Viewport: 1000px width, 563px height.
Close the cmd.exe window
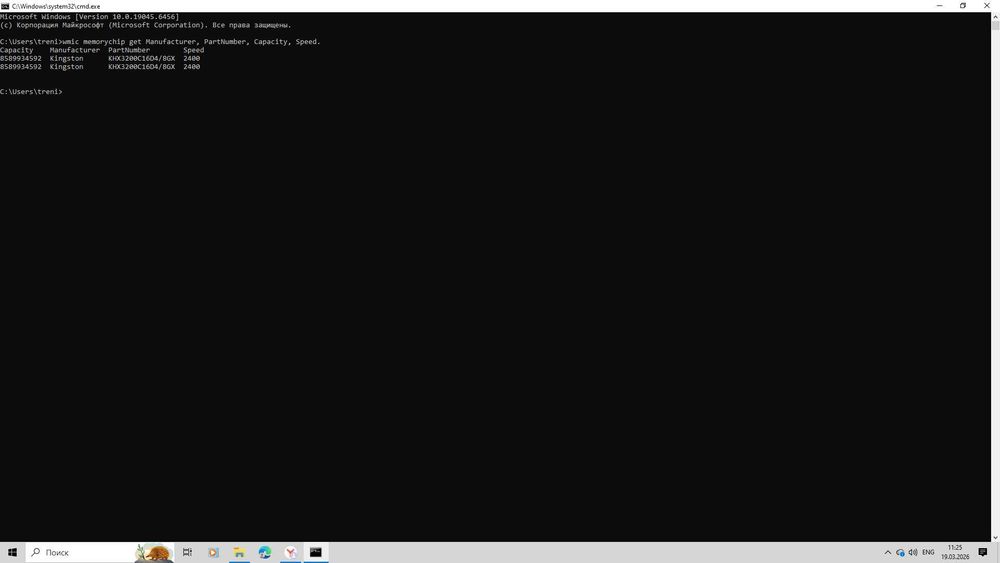[987, 6]
